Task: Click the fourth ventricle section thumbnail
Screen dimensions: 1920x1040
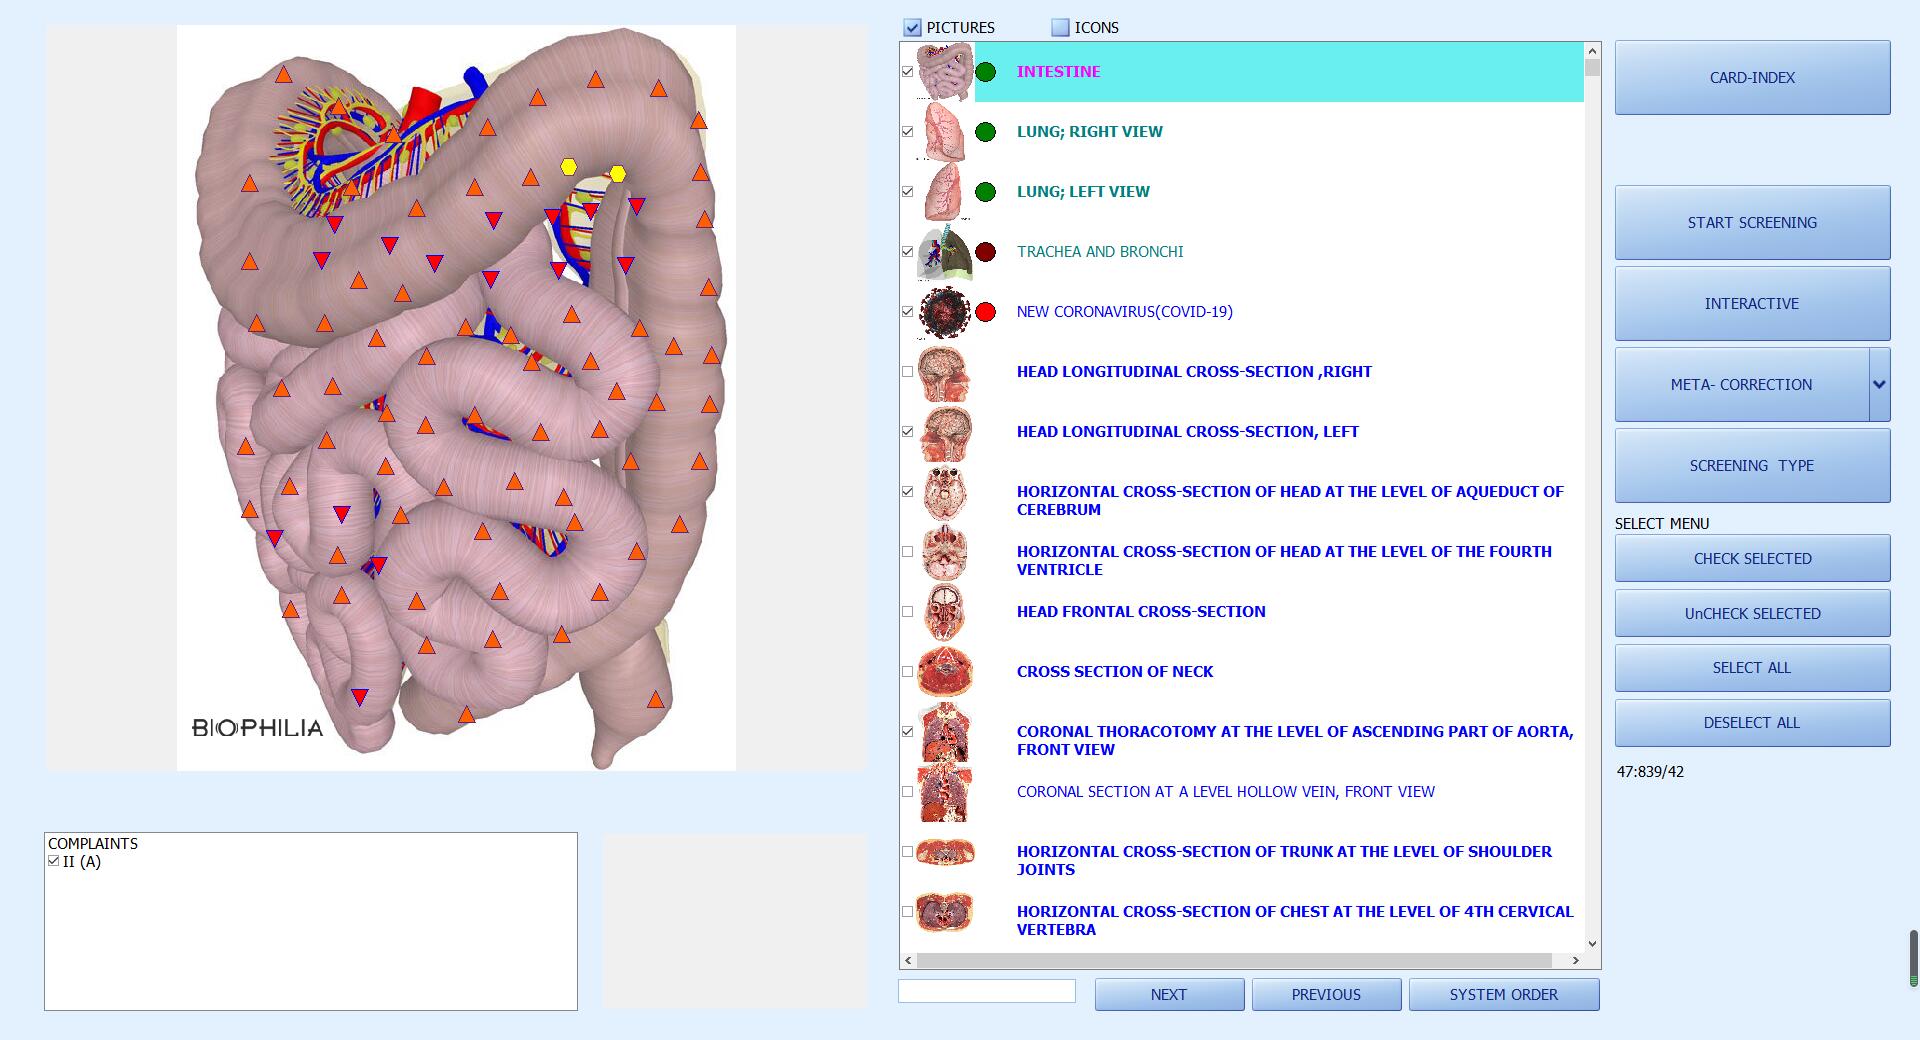Action: pos(945,552)
